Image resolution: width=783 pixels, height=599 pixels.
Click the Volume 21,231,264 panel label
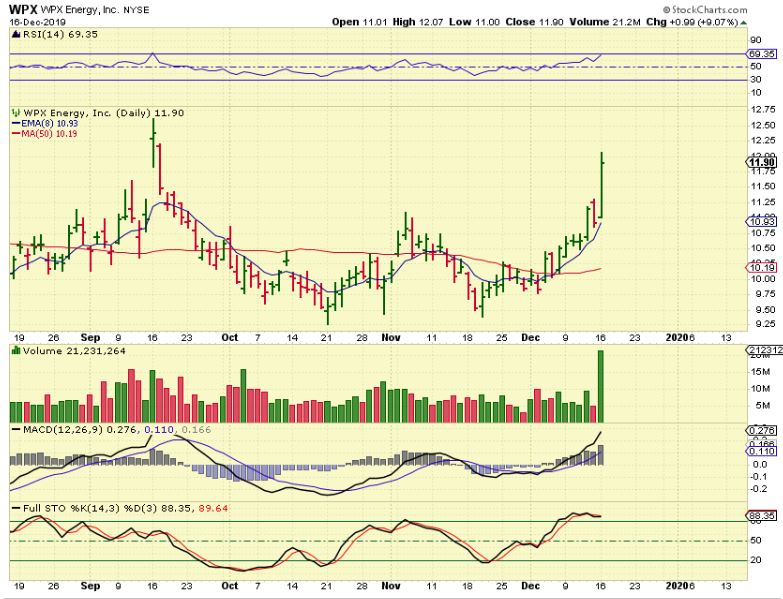coord(74,351)
